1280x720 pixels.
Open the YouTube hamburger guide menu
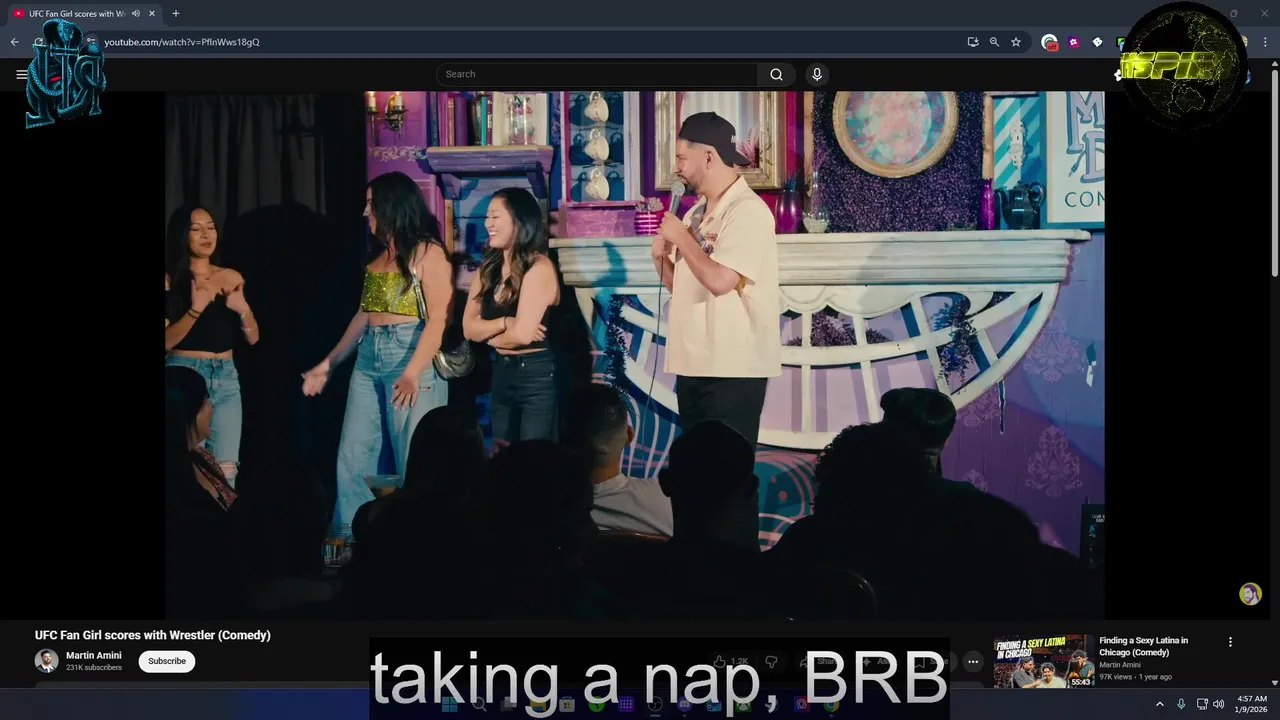(21, 74)
